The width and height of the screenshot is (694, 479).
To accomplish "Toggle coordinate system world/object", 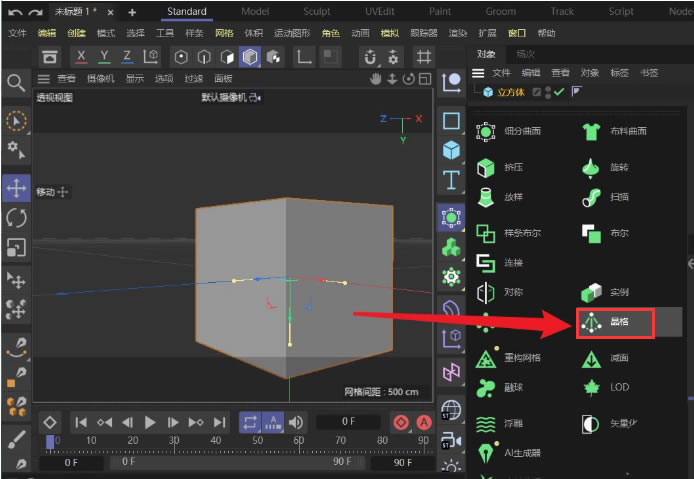I will click(x=150, y=57).
